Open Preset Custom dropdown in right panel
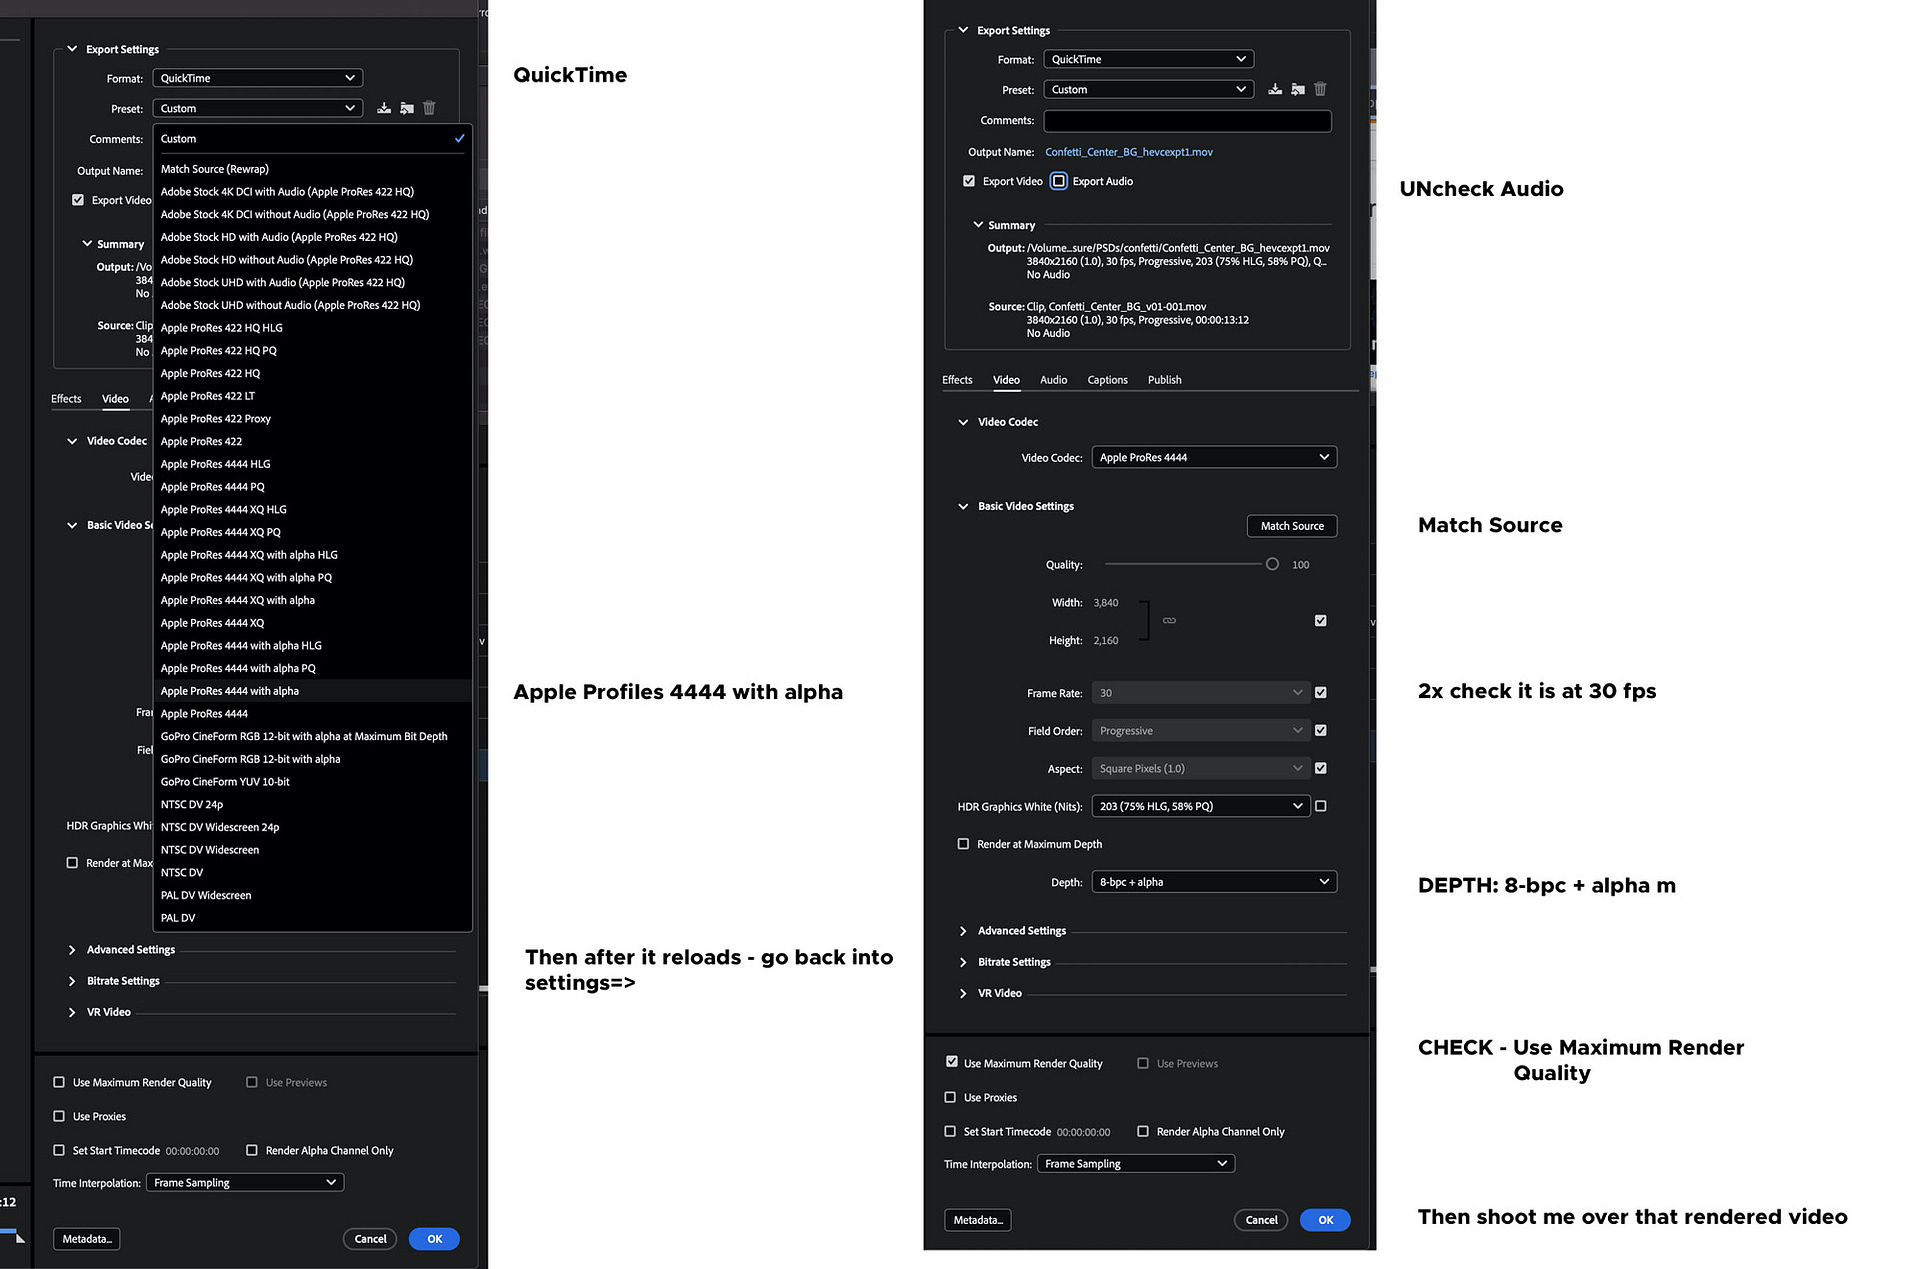 (1148, 89)
